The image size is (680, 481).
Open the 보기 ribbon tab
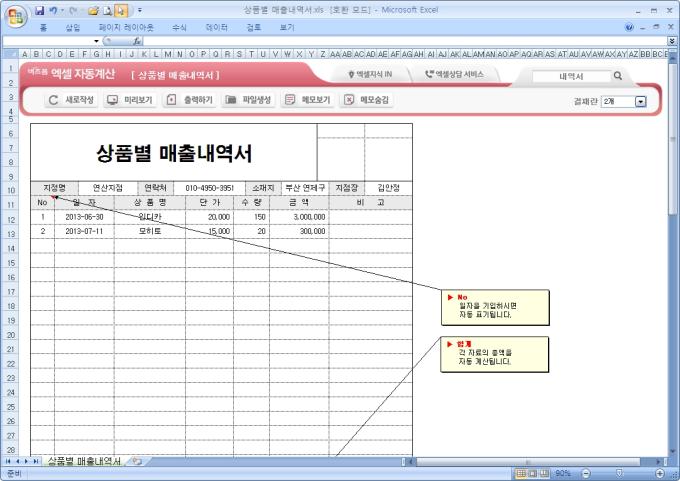[287, 27]
